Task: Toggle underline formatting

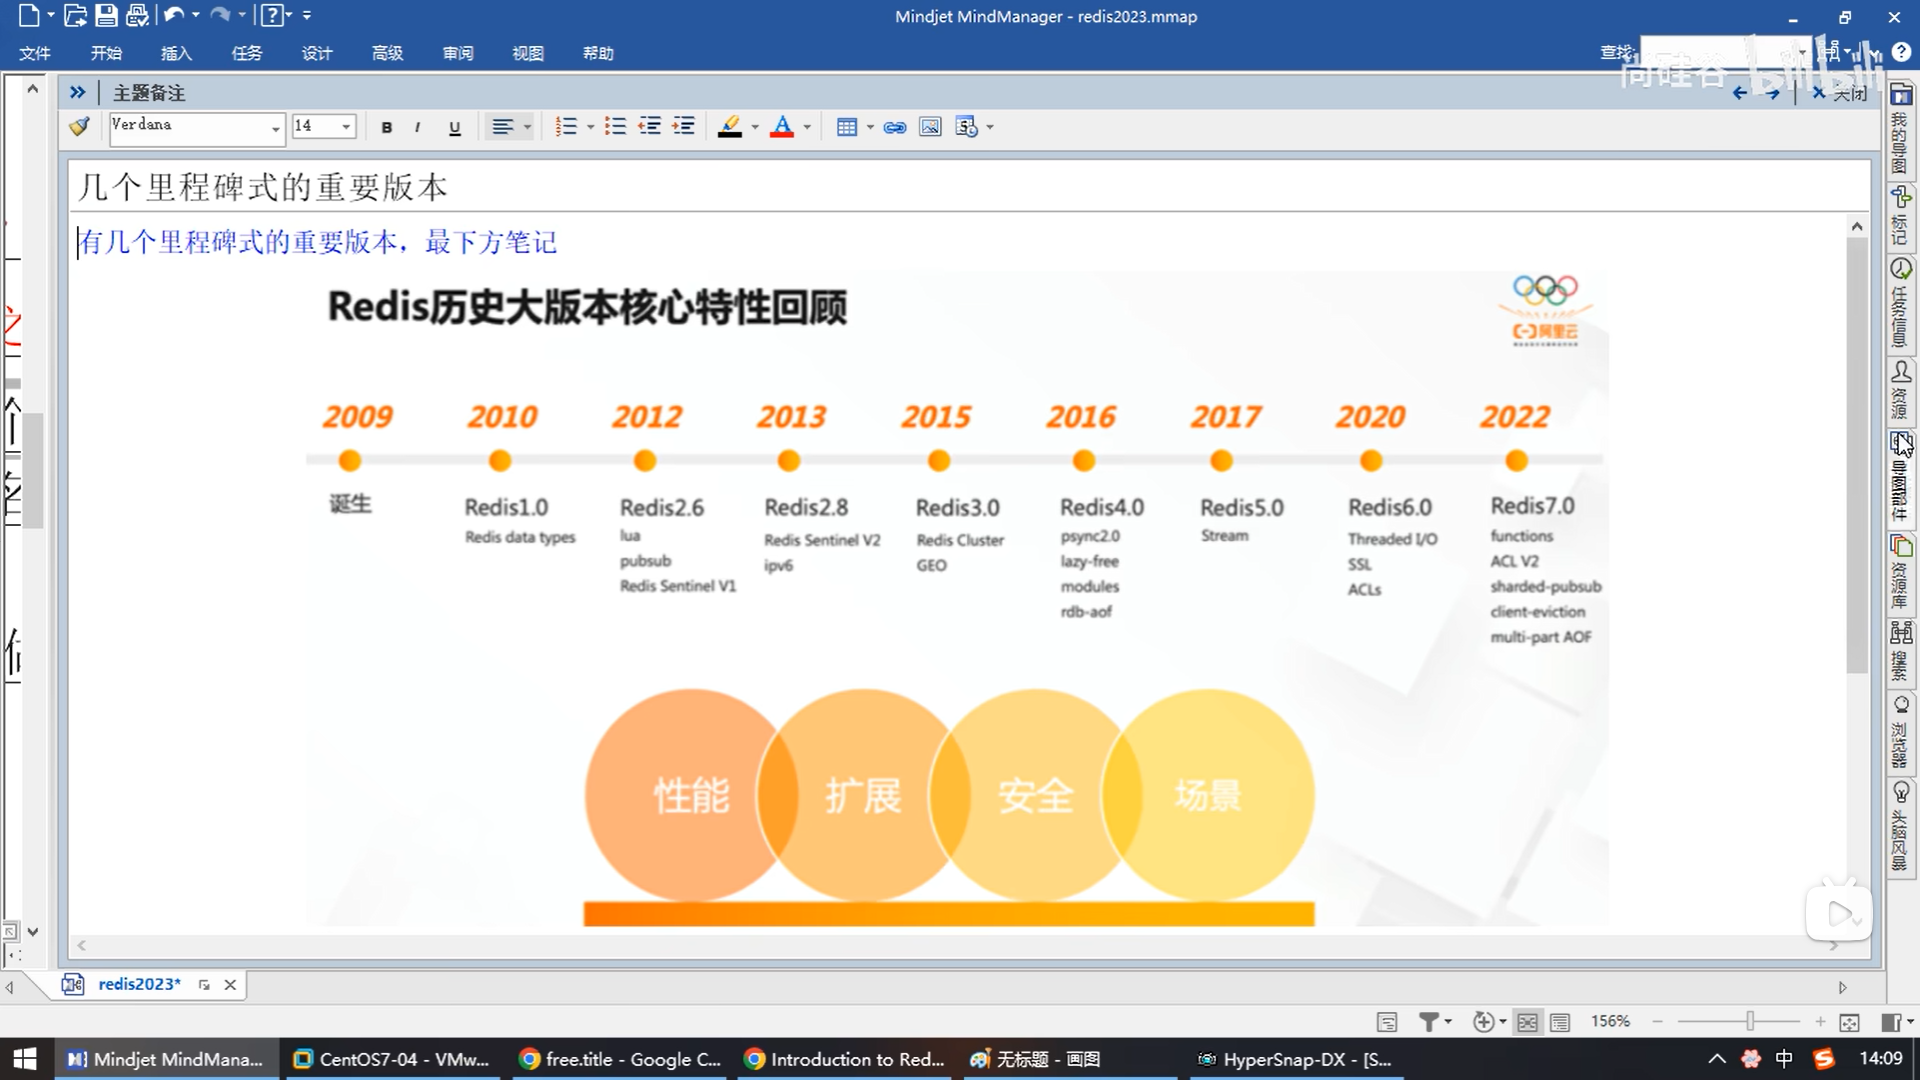Action: coord(455,127)
